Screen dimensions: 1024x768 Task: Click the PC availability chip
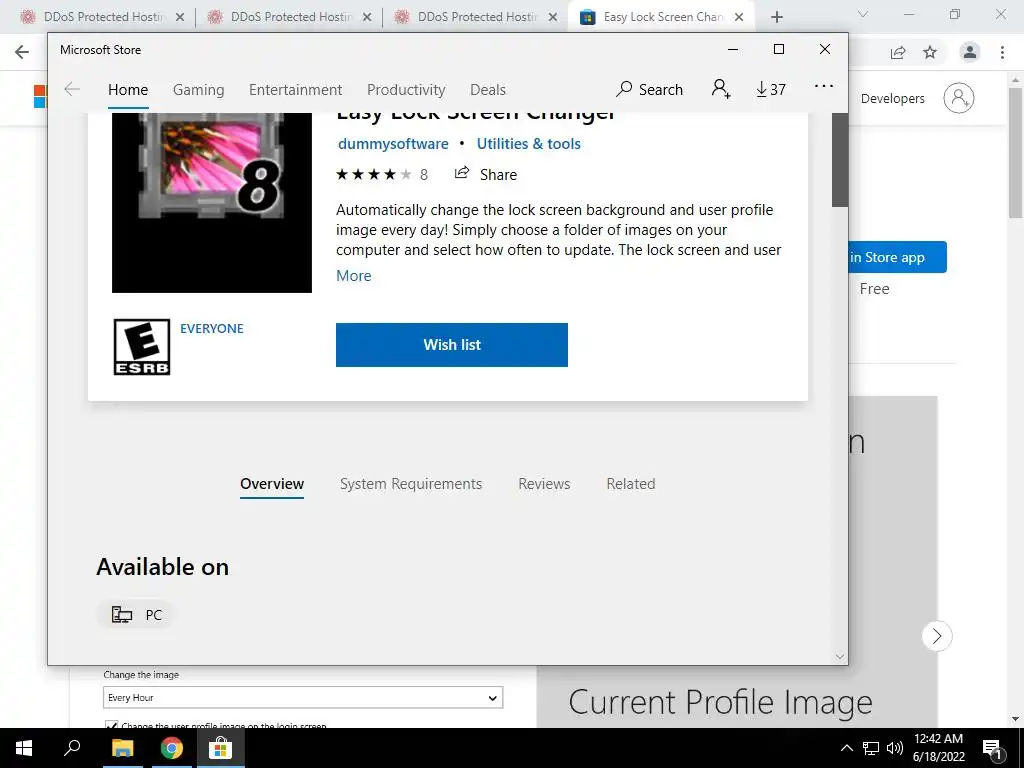136,615
